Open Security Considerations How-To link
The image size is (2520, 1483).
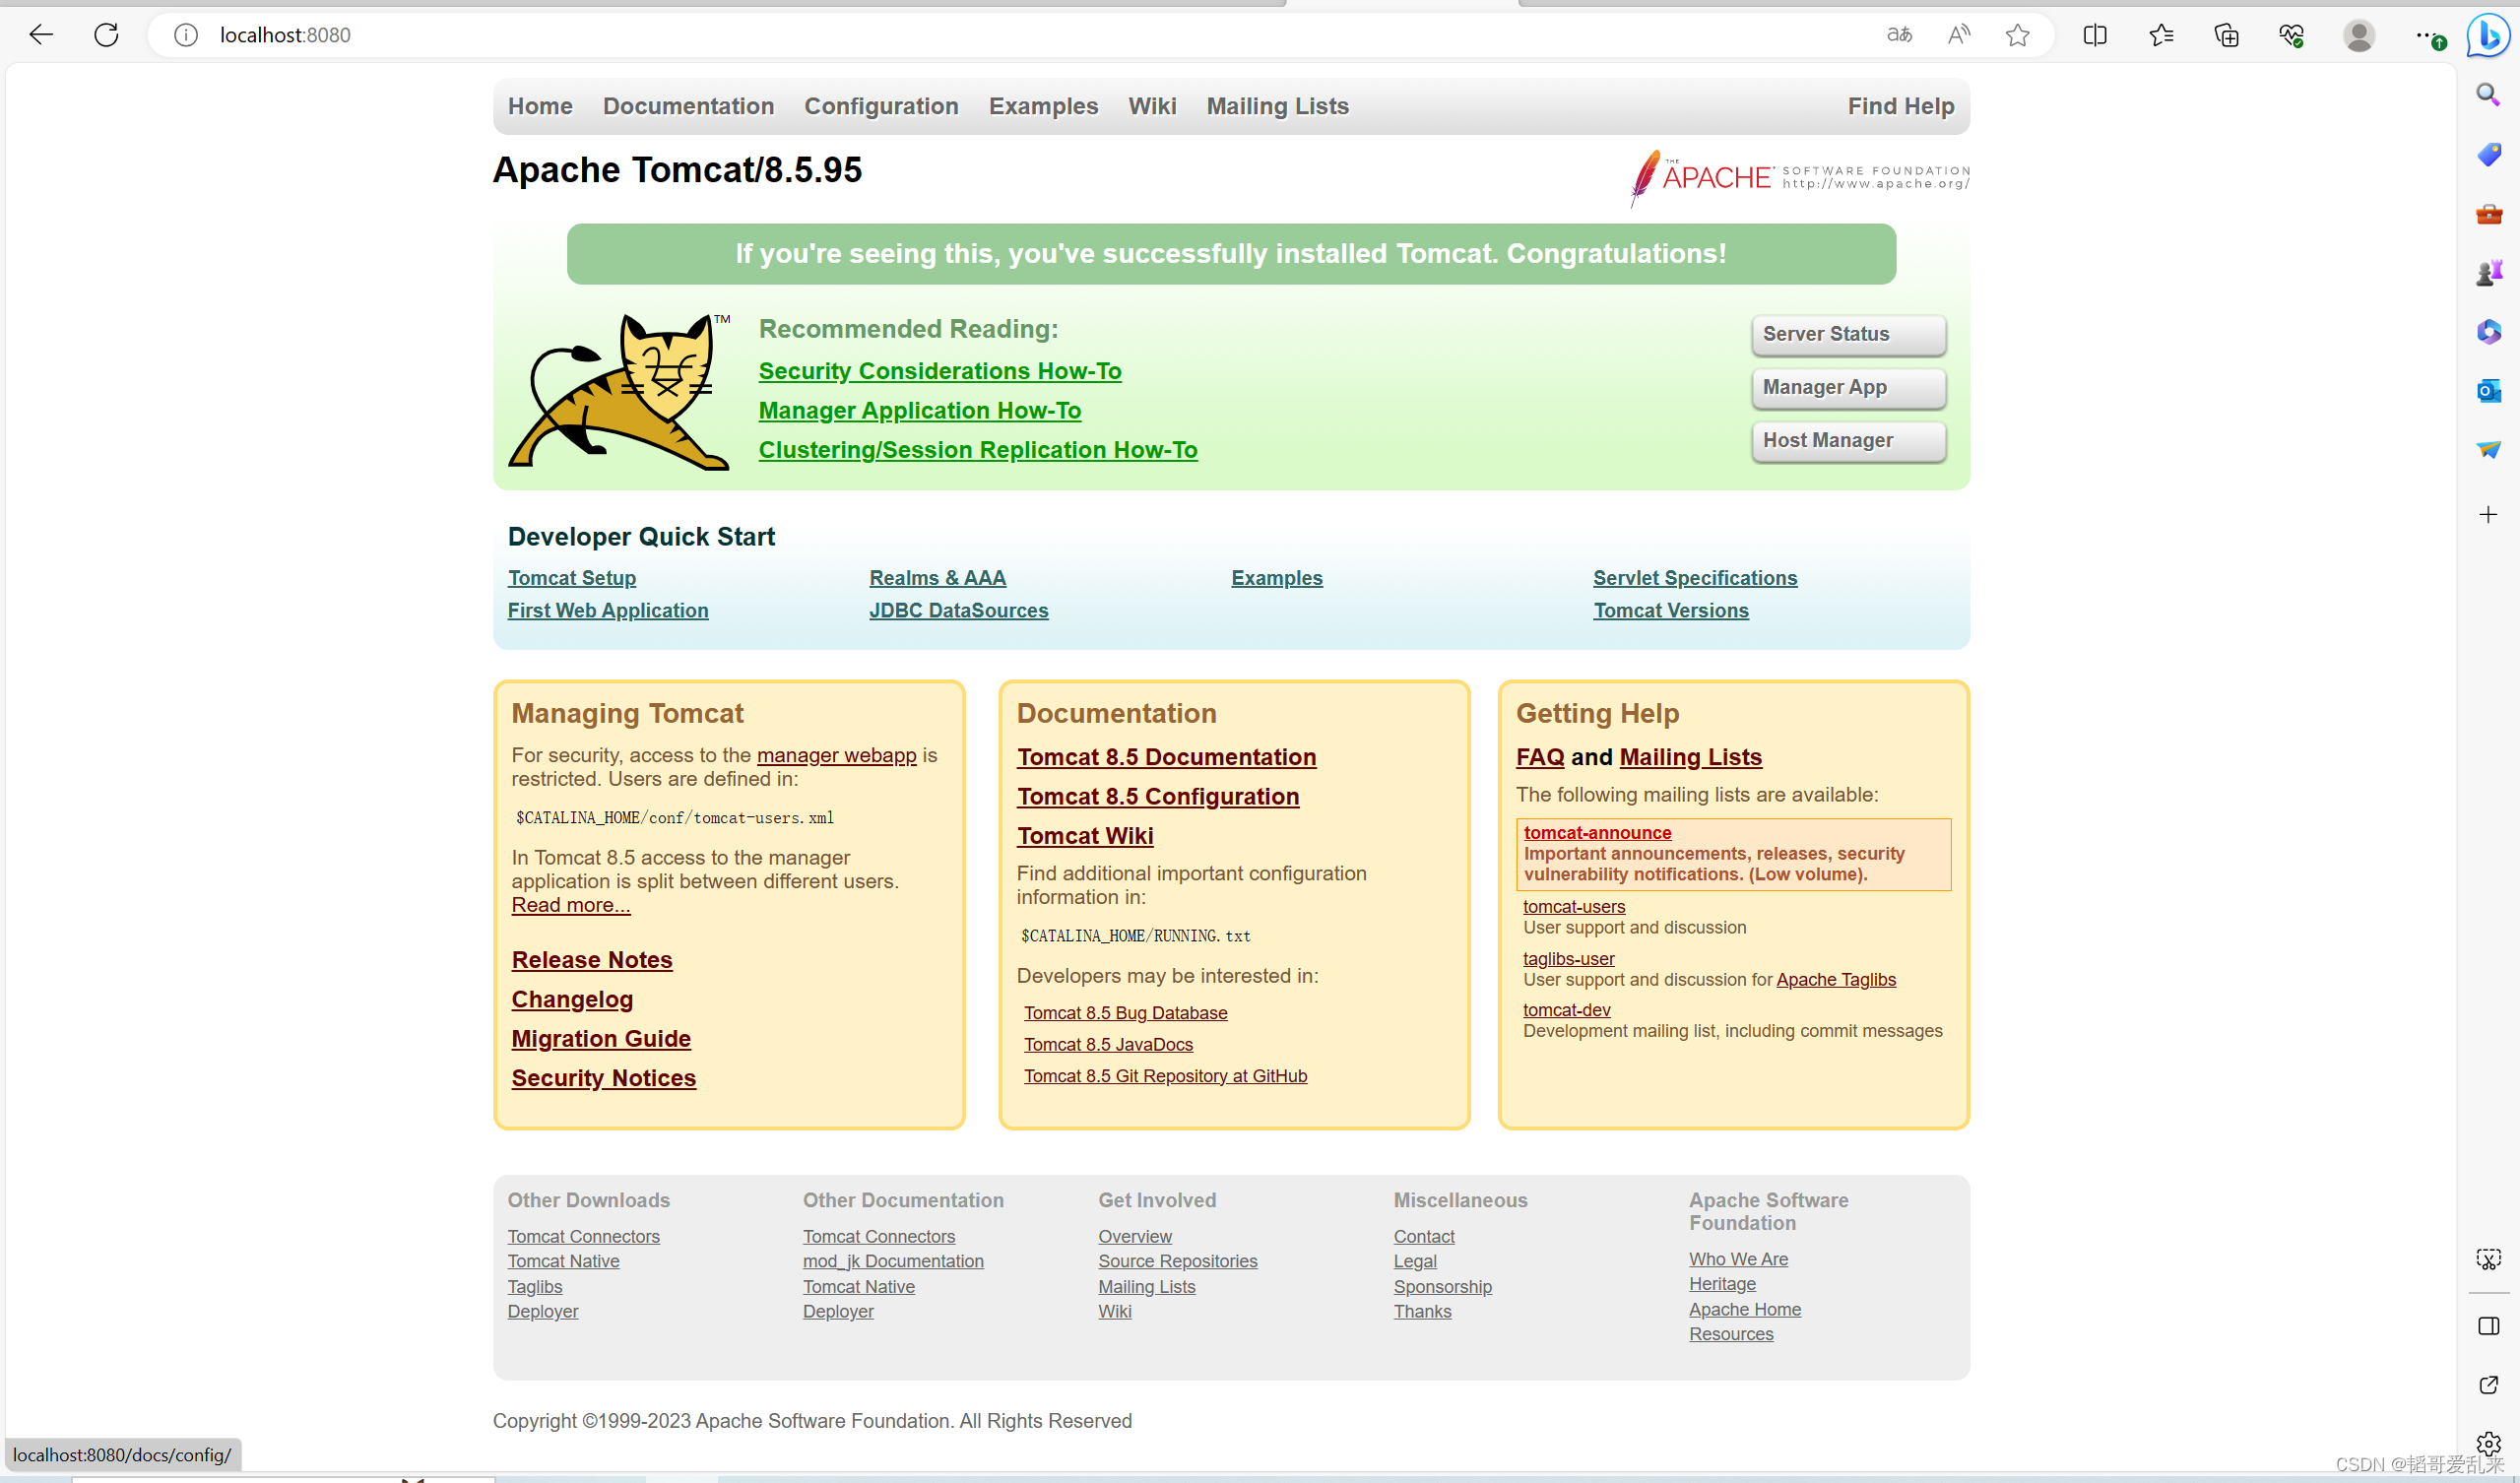pos(939,371)
